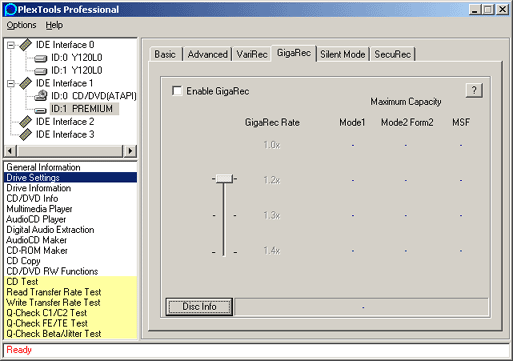The height and width of the screenshot is (361, 513).
Task: Open Q-Check C1/C2 Test
Action: [70, 313]
